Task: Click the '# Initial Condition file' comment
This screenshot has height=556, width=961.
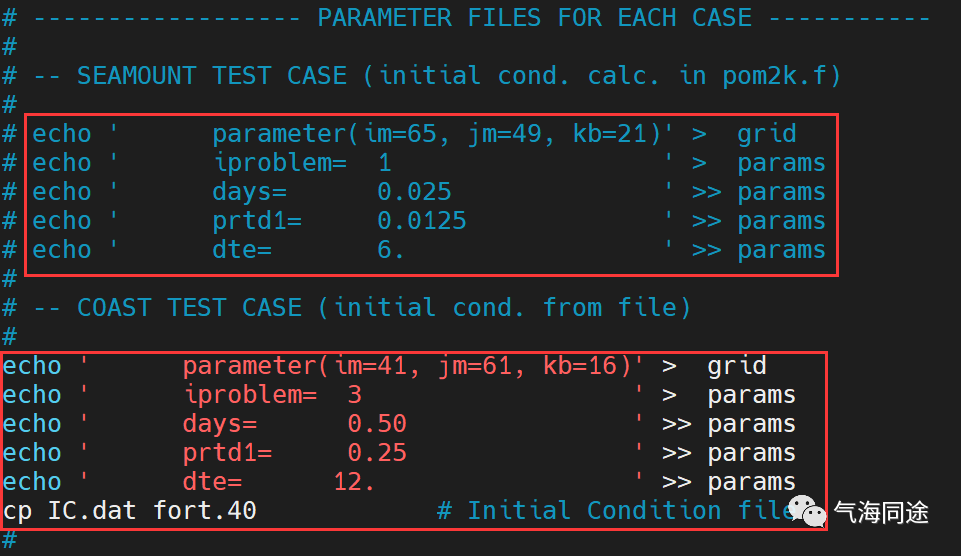Action: click(616, 510)
